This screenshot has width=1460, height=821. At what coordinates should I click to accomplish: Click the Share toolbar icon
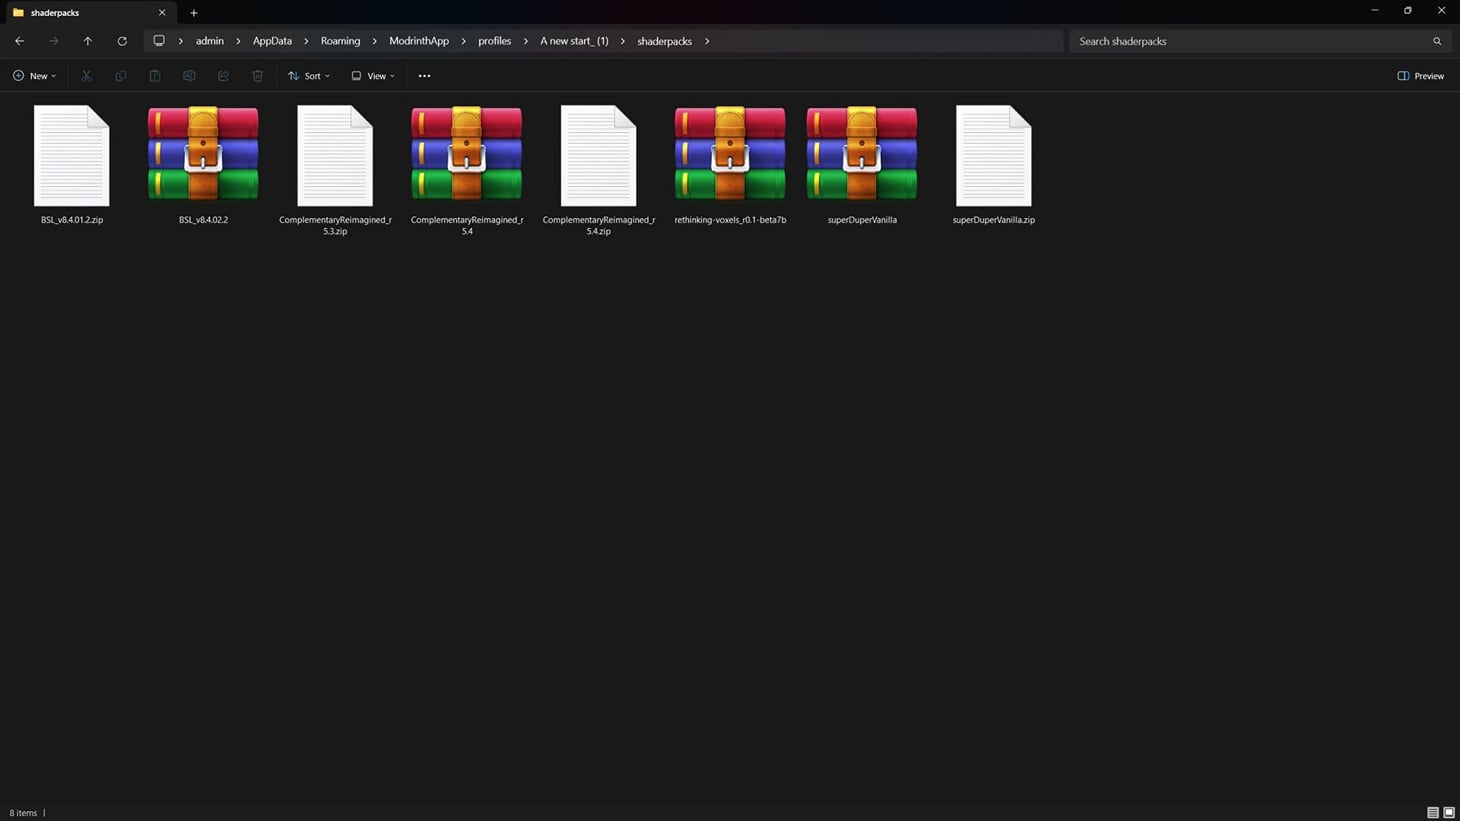tap(223, 76)
